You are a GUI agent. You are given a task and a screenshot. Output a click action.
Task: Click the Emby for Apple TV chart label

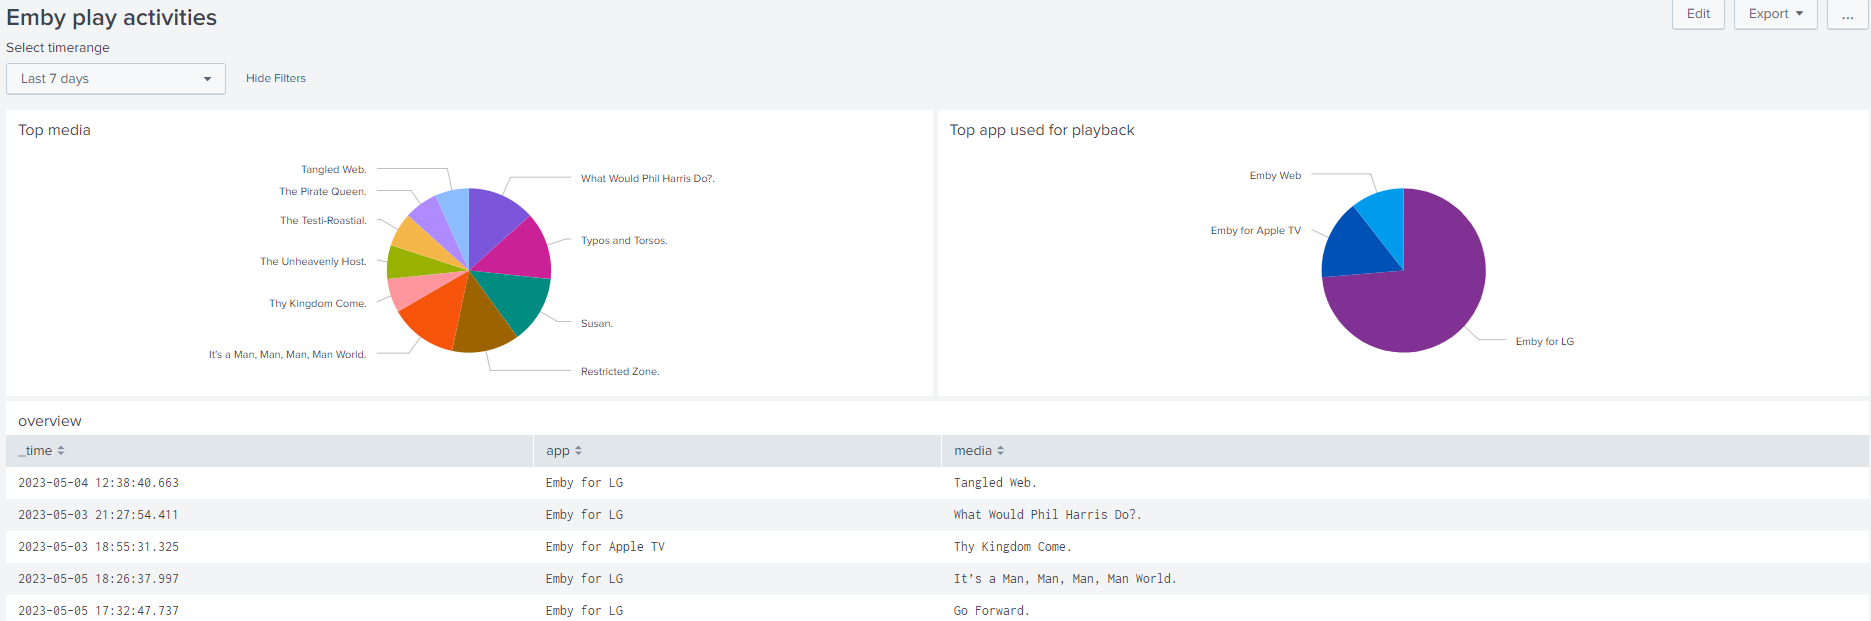click(x=1256, y=231)
